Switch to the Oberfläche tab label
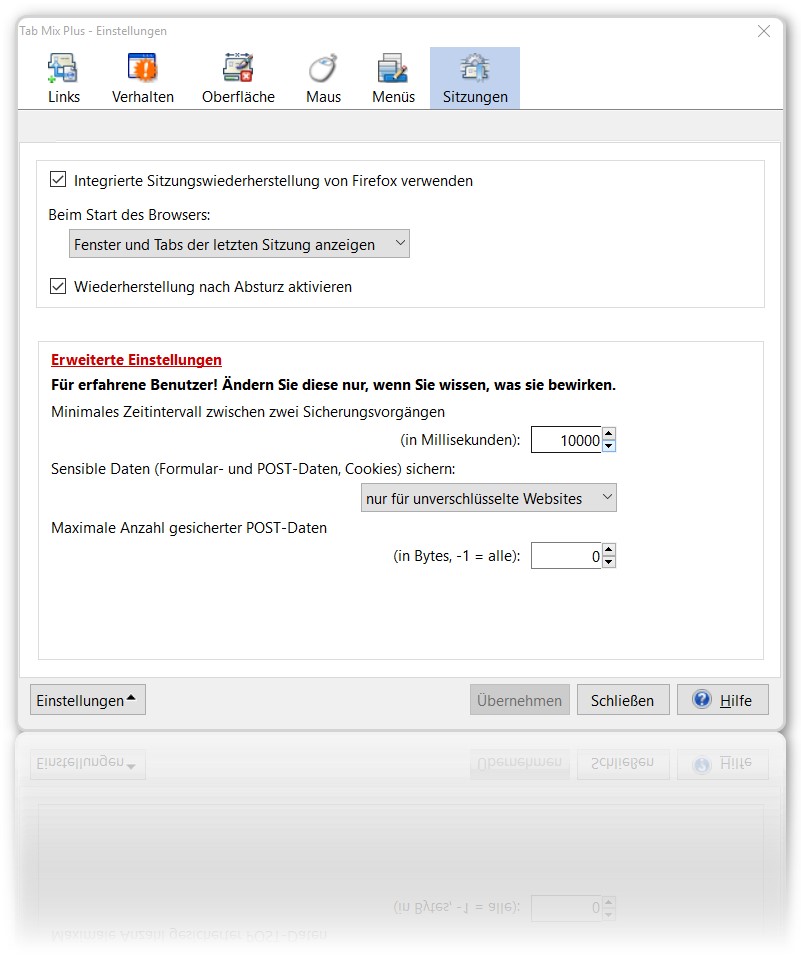 (239, 97)
